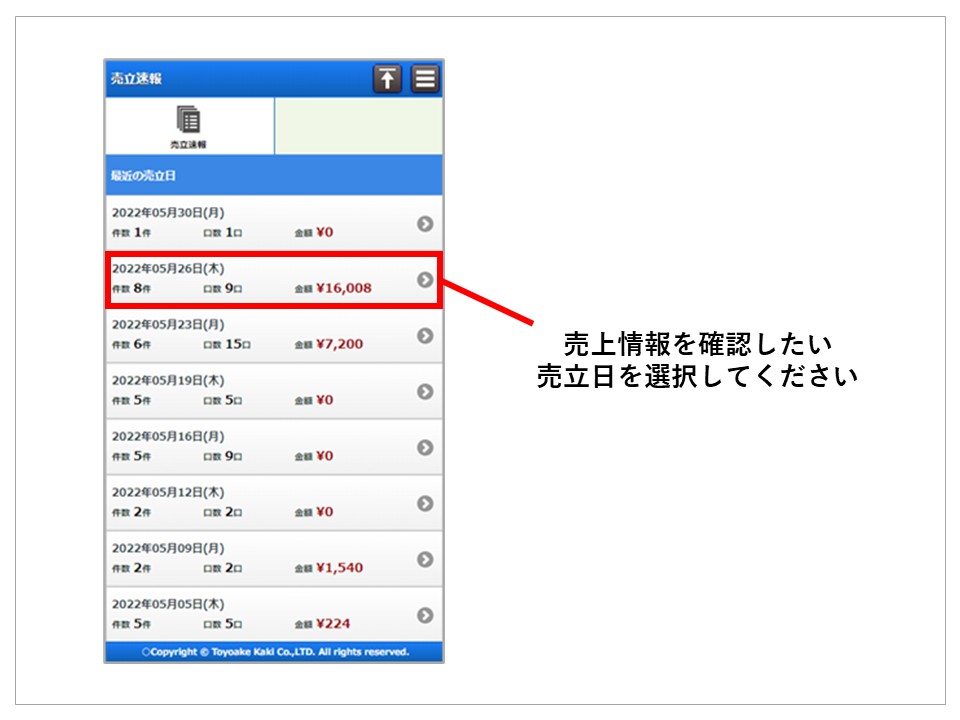
Task: Expand arrow for 2022年05月30日(月) row
Action: [425, 224]
